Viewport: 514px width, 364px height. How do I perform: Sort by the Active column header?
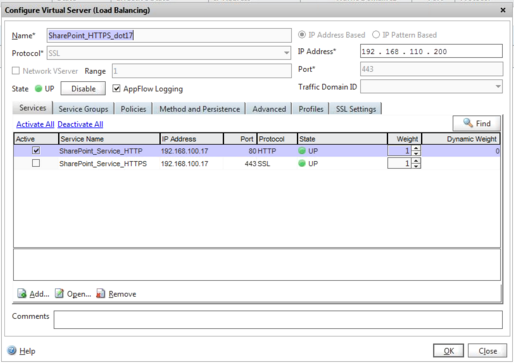coord(36,139)
